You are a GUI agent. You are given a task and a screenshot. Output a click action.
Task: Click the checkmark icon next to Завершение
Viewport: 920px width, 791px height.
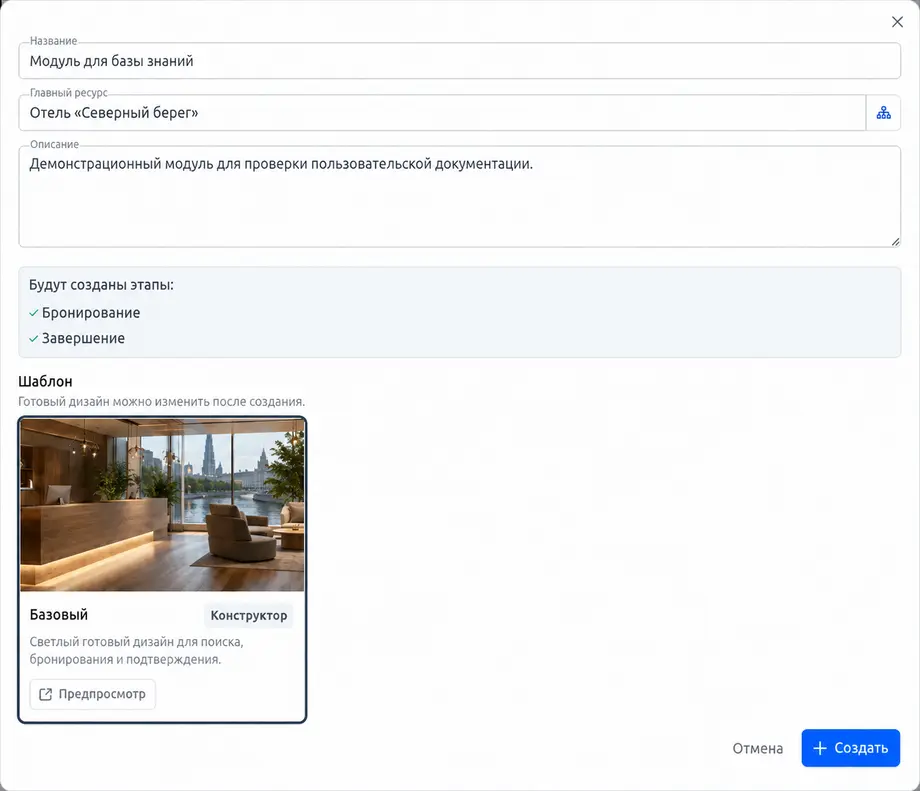pos(33,339)
